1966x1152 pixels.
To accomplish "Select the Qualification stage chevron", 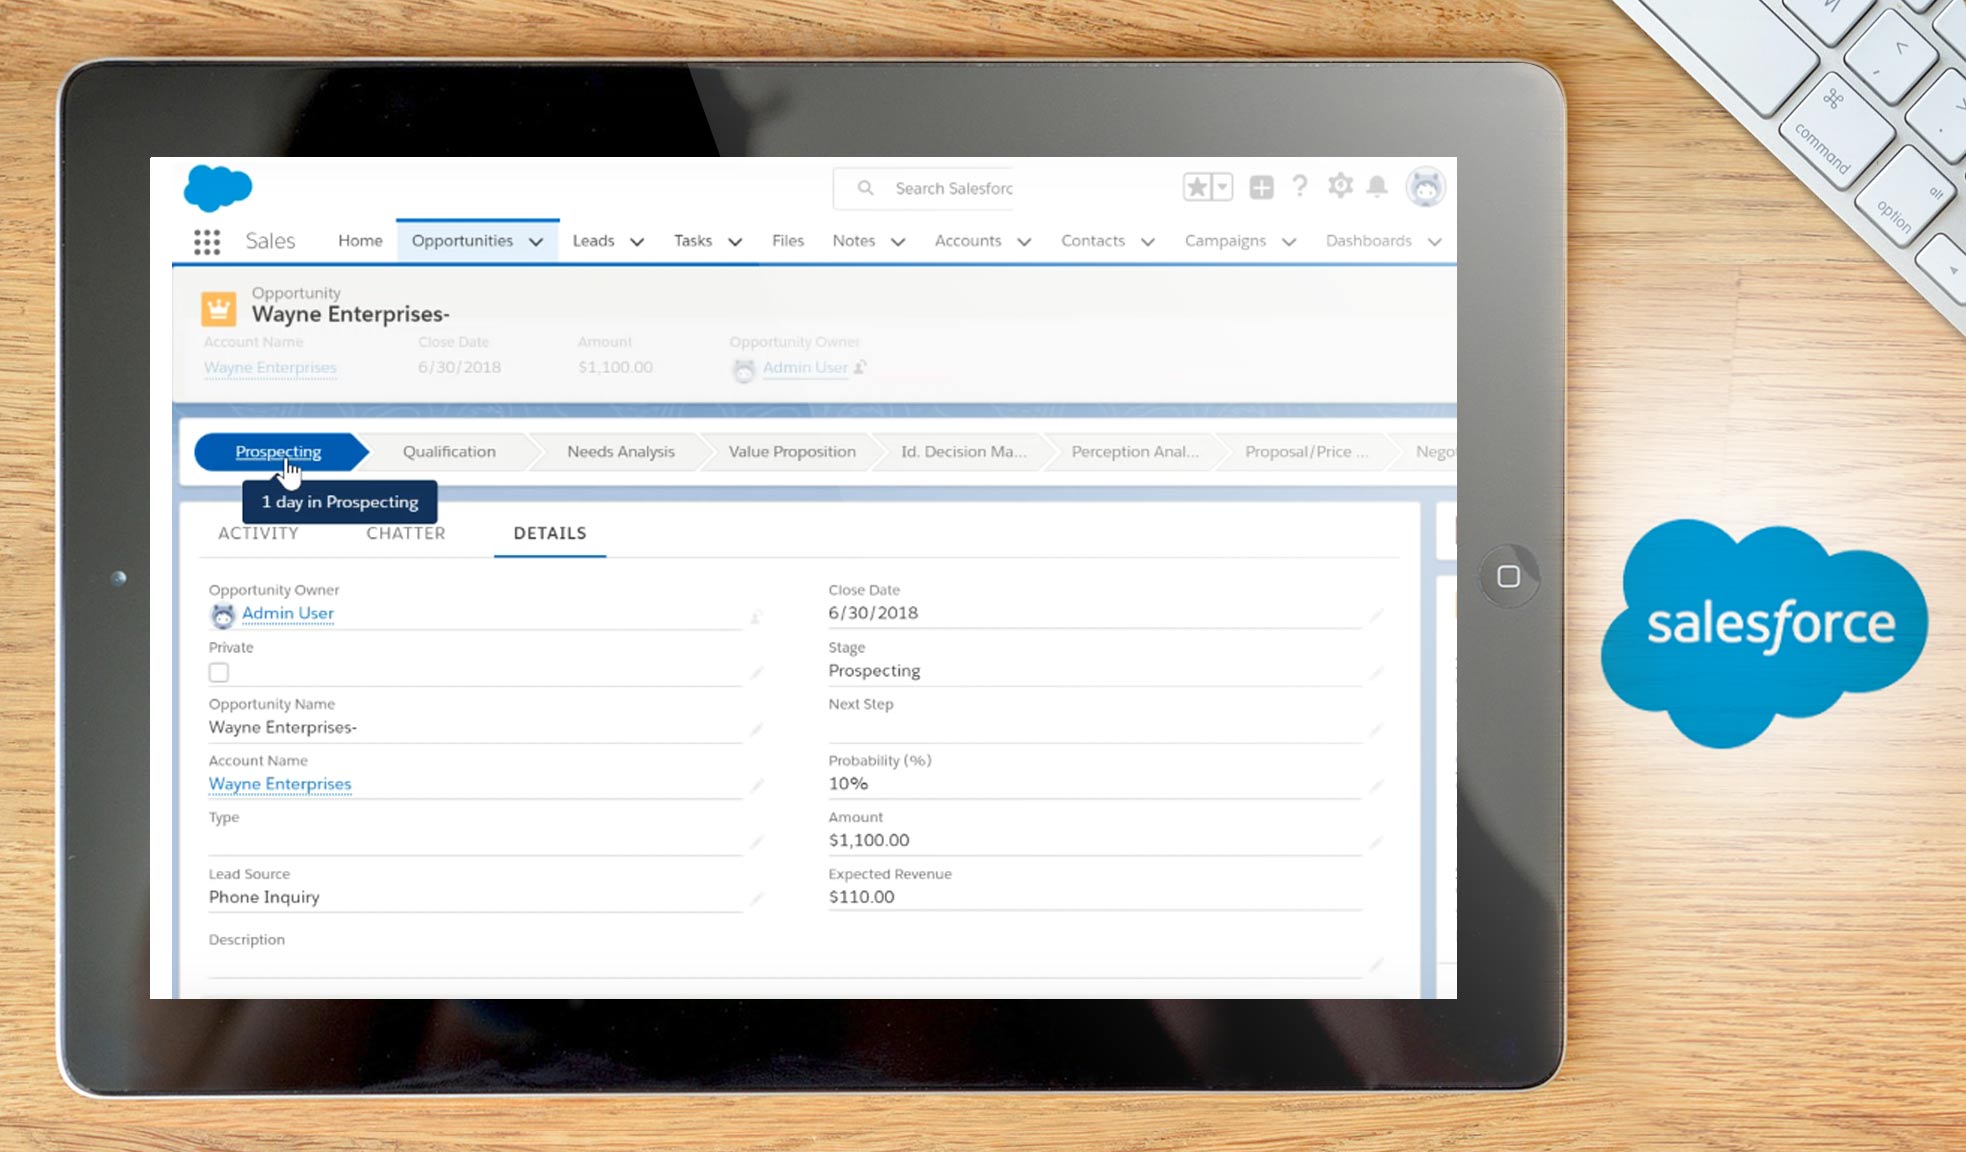I will point(448,451).
